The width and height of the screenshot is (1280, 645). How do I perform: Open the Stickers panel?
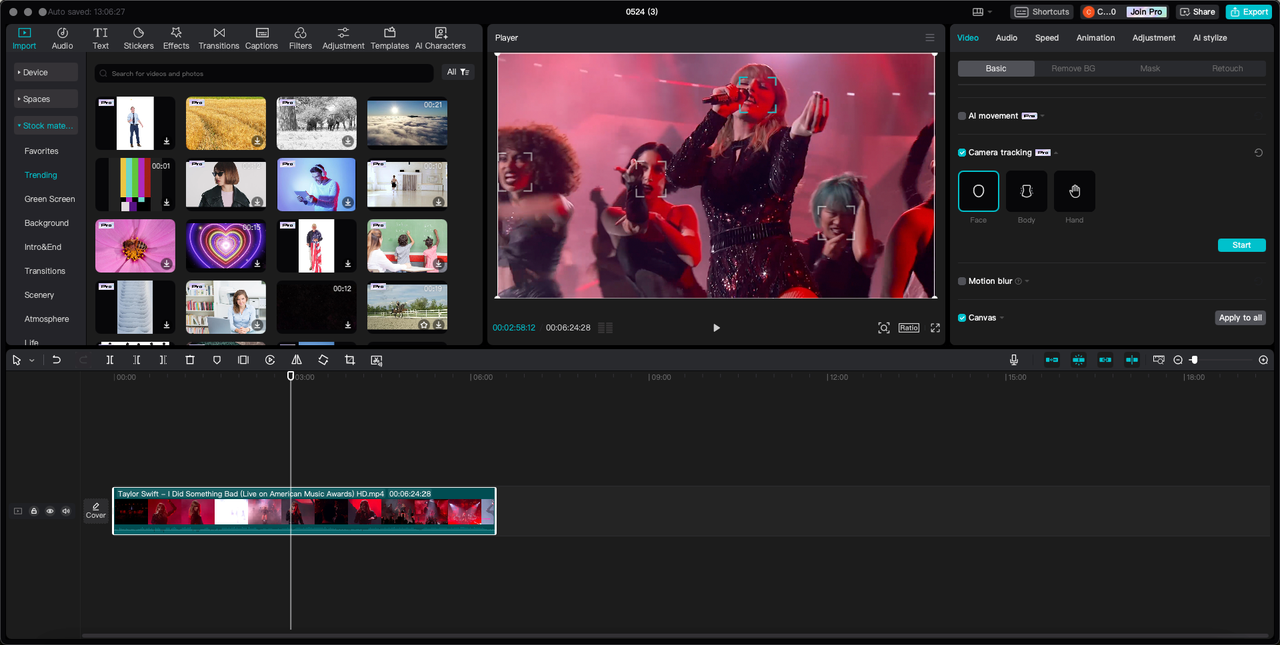[x=138, y=38]
